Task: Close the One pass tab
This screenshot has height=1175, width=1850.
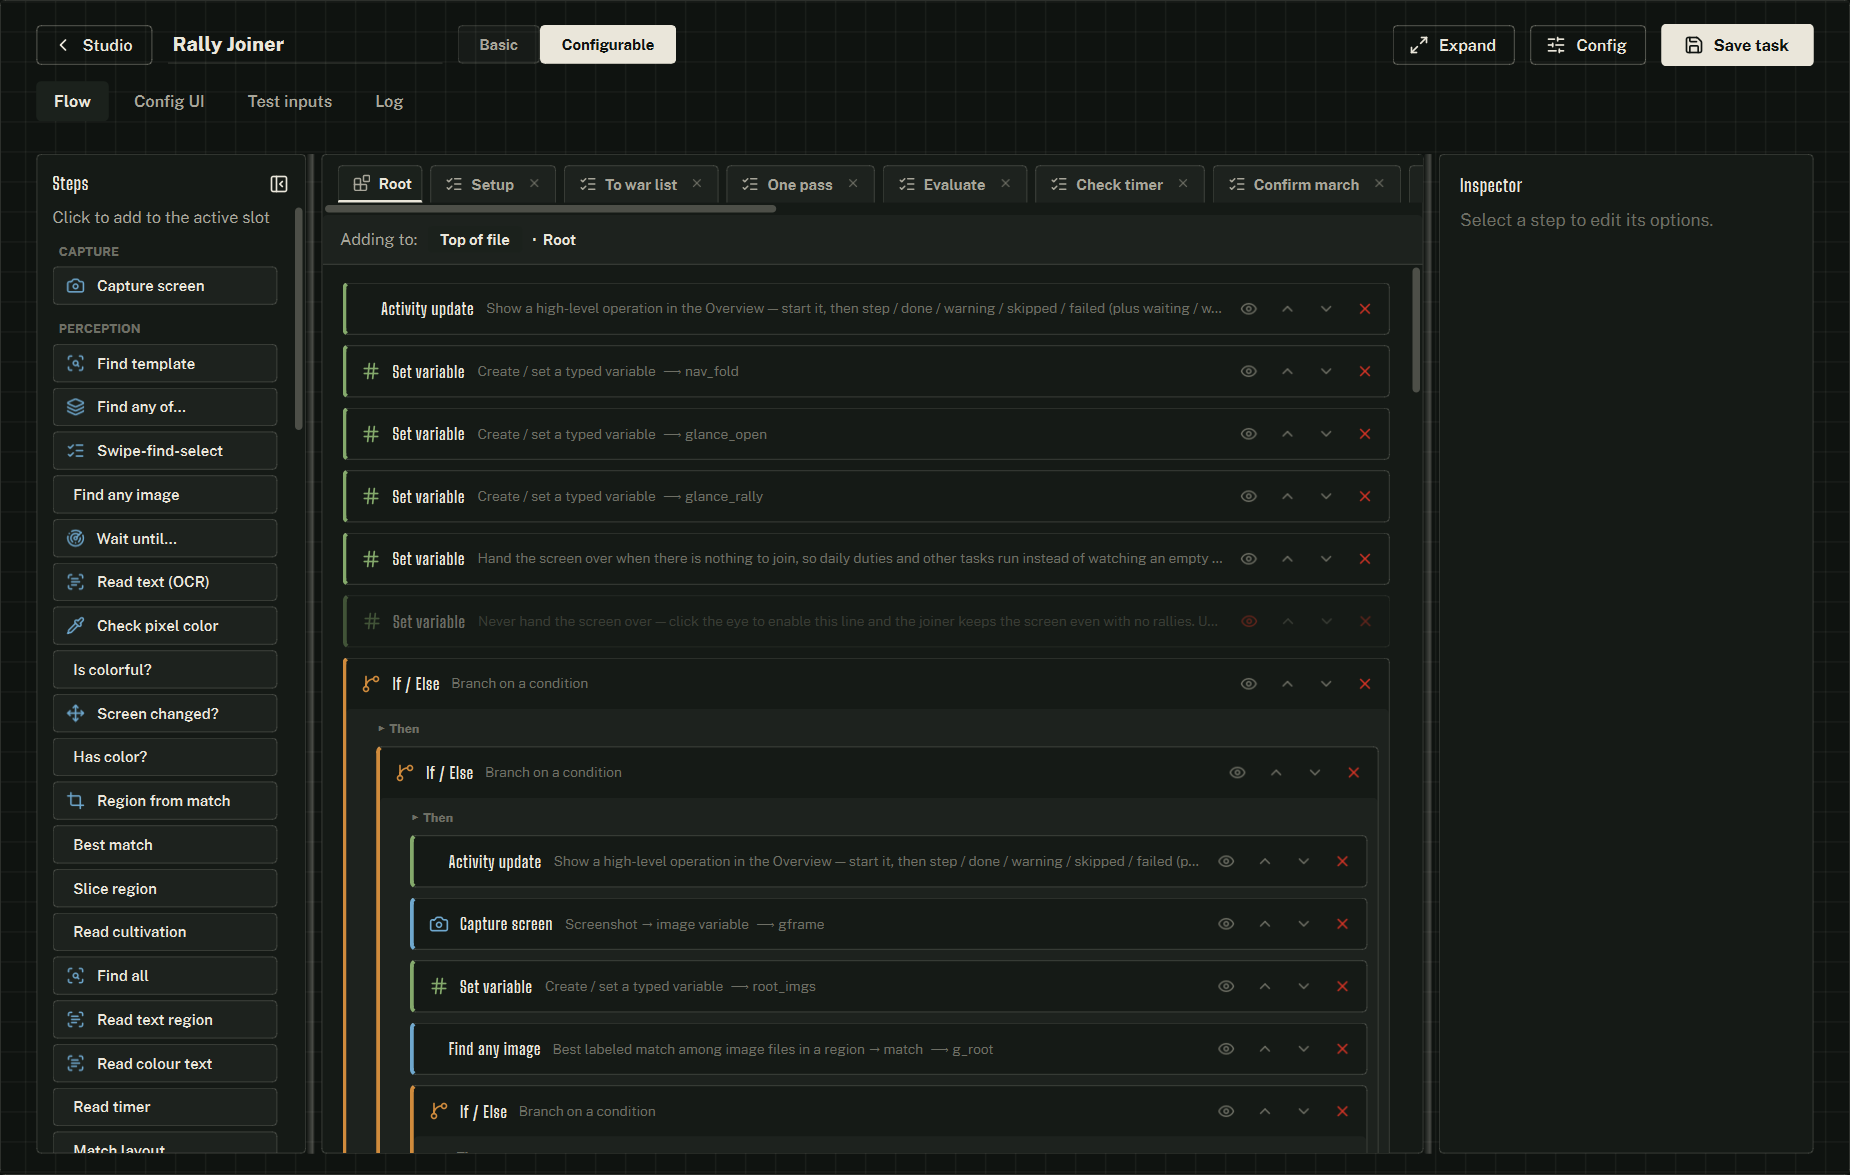Action: tap(853, 184)
